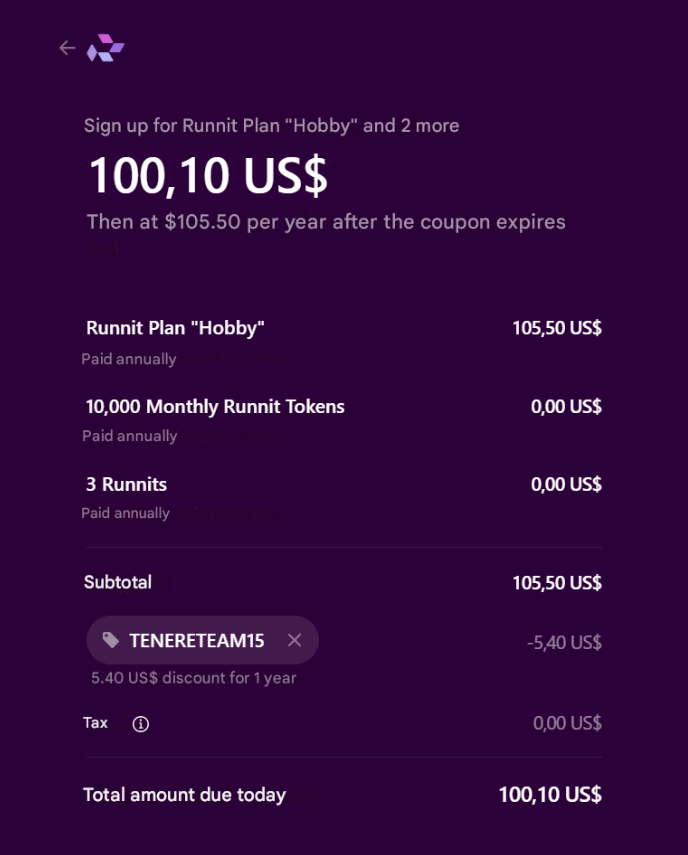Remove the TENERETEAM15 coupon
The height and width of the screenshot is (855, 688).
[x=294, y=640]
